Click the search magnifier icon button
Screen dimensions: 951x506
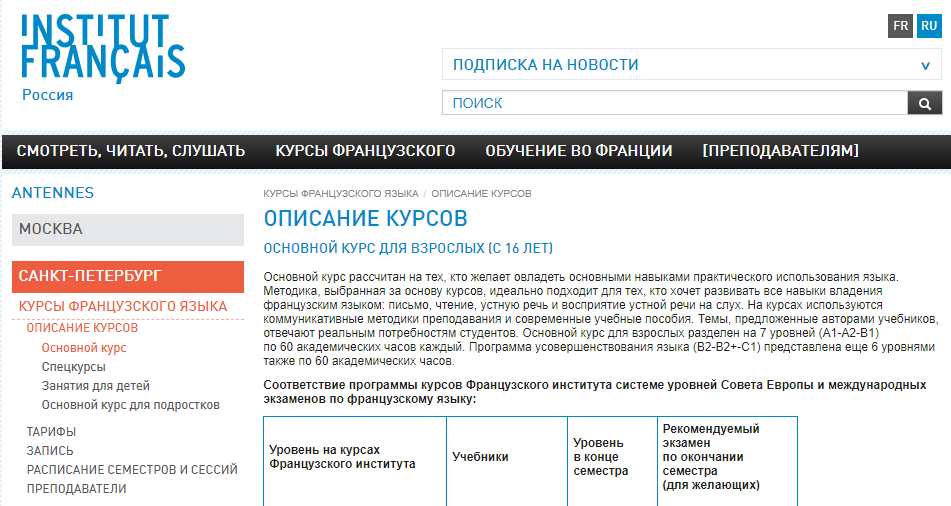[924, 103]
